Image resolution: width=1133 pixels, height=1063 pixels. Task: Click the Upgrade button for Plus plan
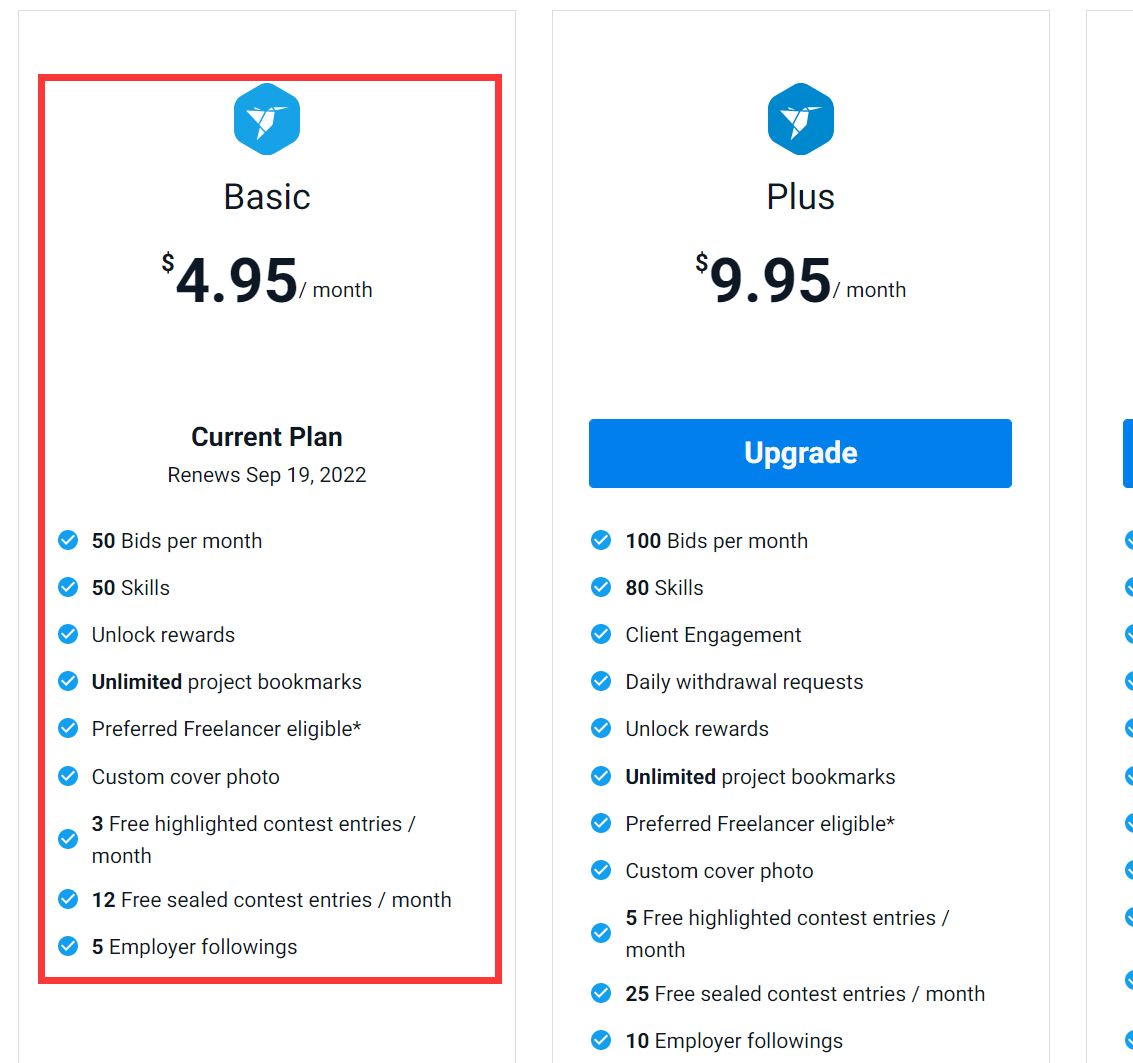coord(800,453)
